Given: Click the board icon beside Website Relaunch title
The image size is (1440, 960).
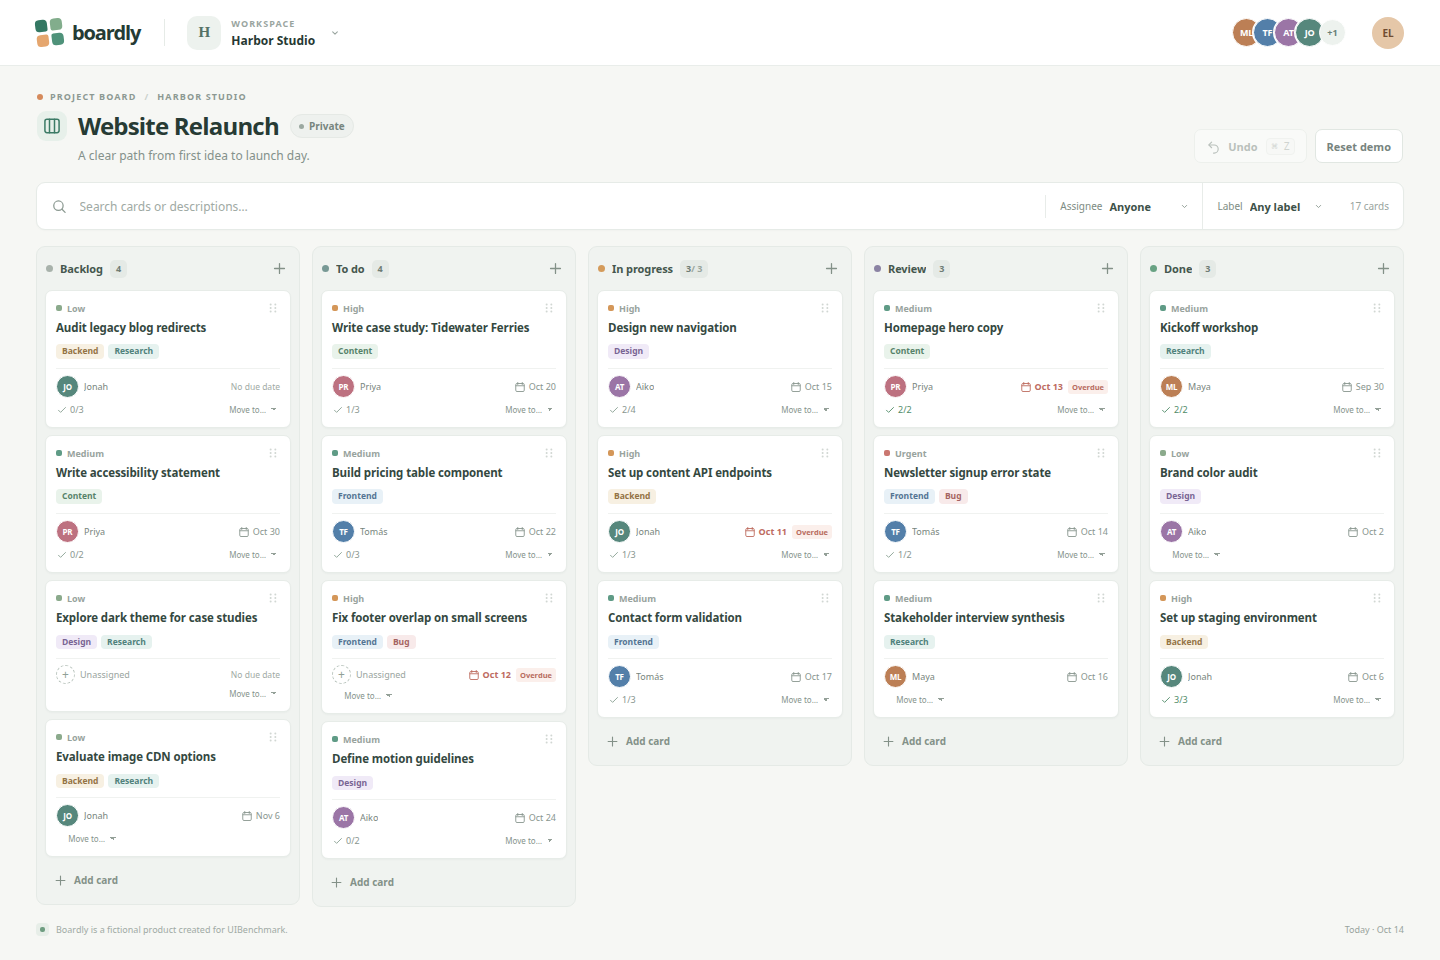Looking at the screenshot, I should pyautogui.click(x=52, y=126).
